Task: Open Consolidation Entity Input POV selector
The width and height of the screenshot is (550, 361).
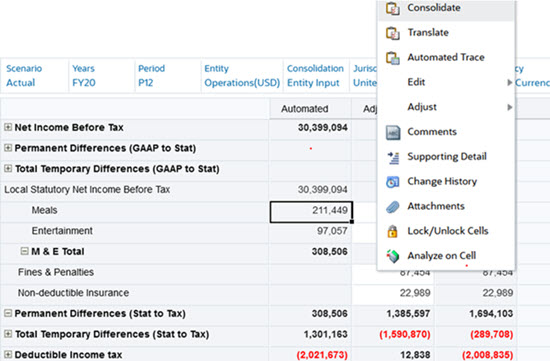Action: click(316, 76)
